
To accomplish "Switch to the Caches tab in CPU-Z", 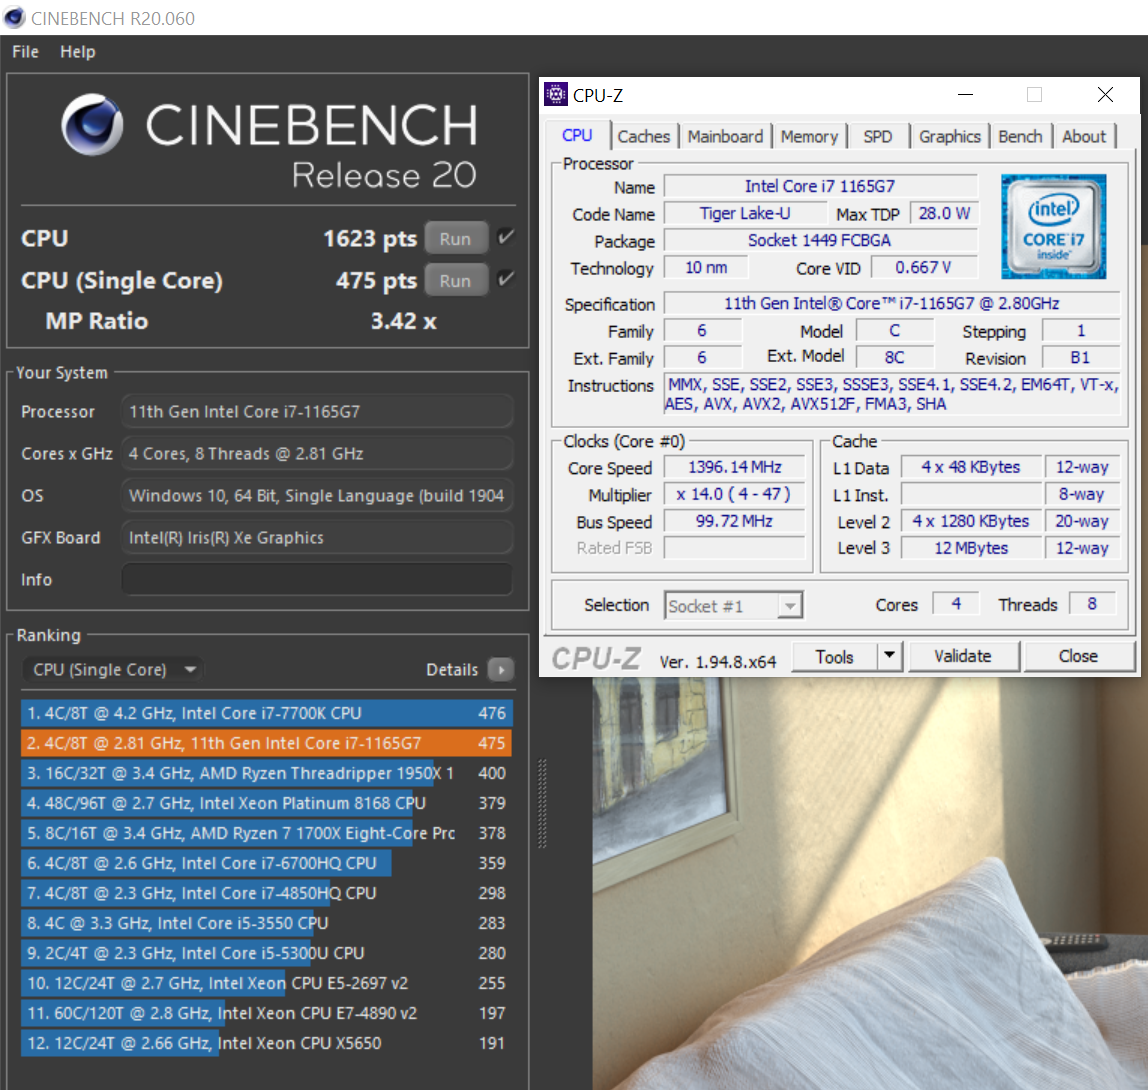I will 644,137.
